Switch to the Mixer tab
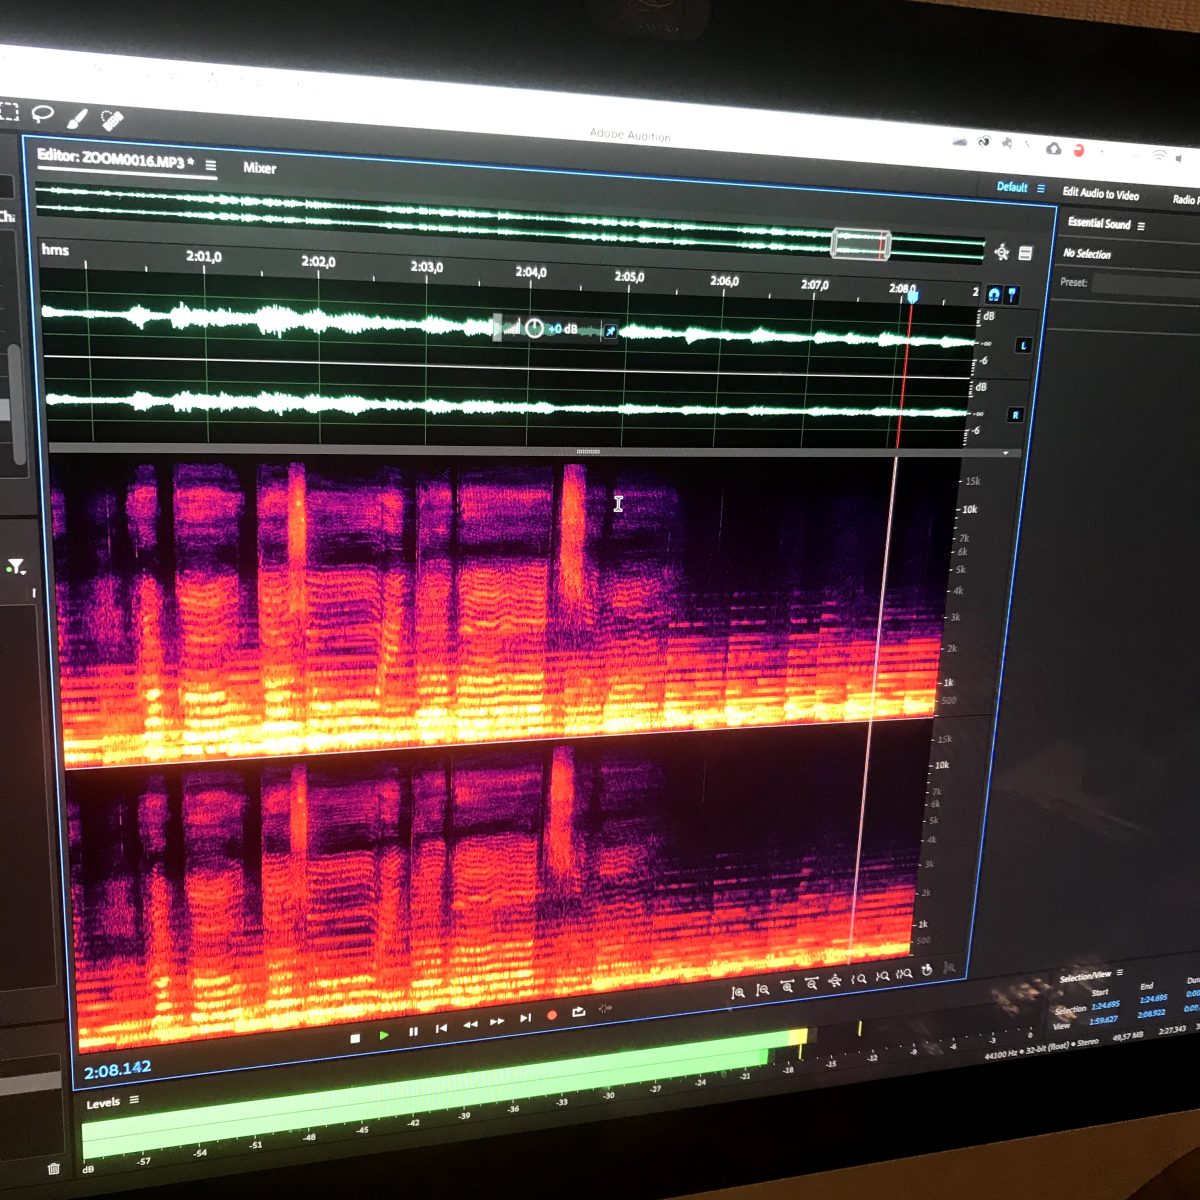 [x=259, y=168]
